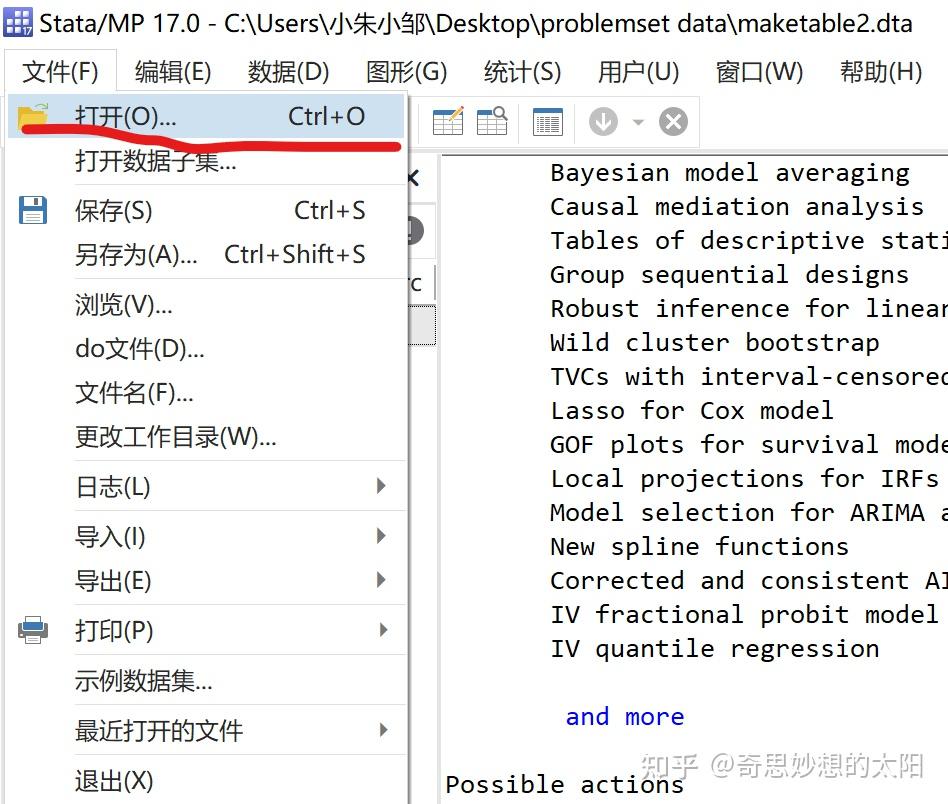Open do文件(D)... menu entry
This screenshot has height=804, width=948.
206,349
